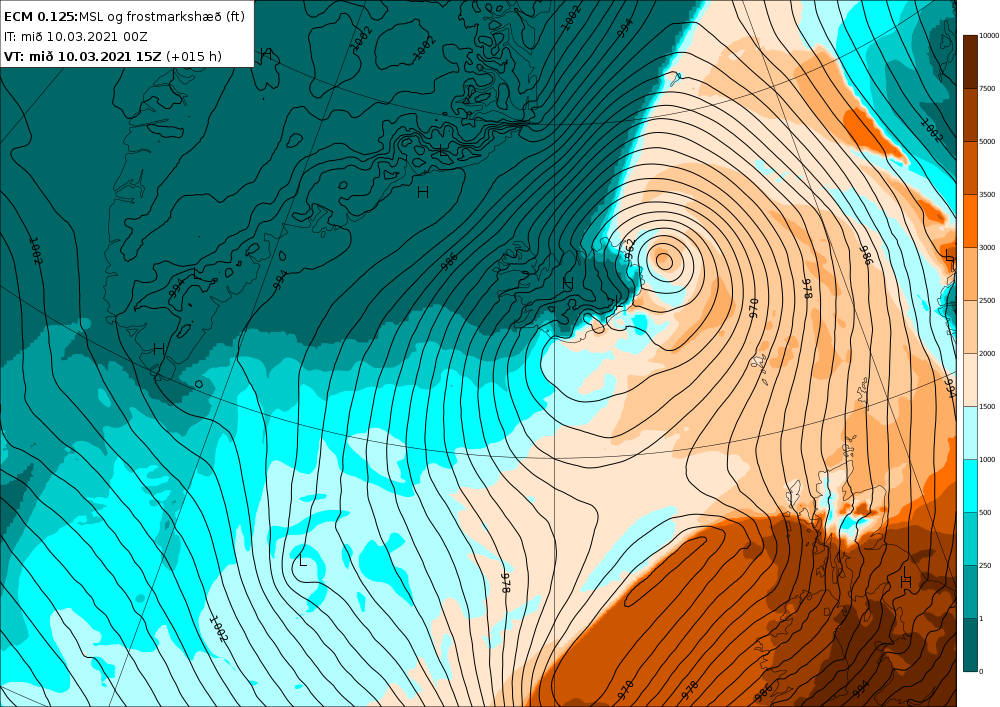The image size is (1000, 707).
Task: Click the H marker near Greenland's southern tip
Action: 159,349
